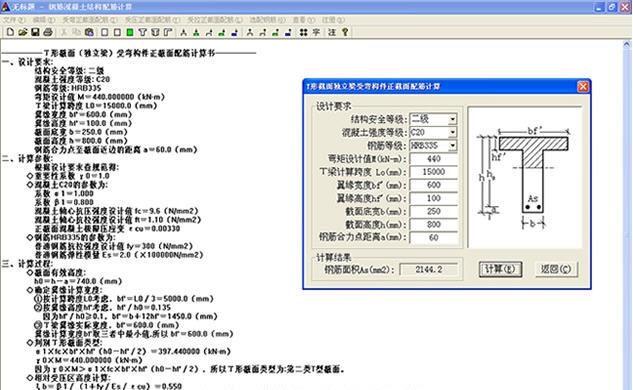This screenshot has height=390, width=633.
Task: Click report line fc=9.6 (N/mm2)
Action: click(x=117, y=211)
